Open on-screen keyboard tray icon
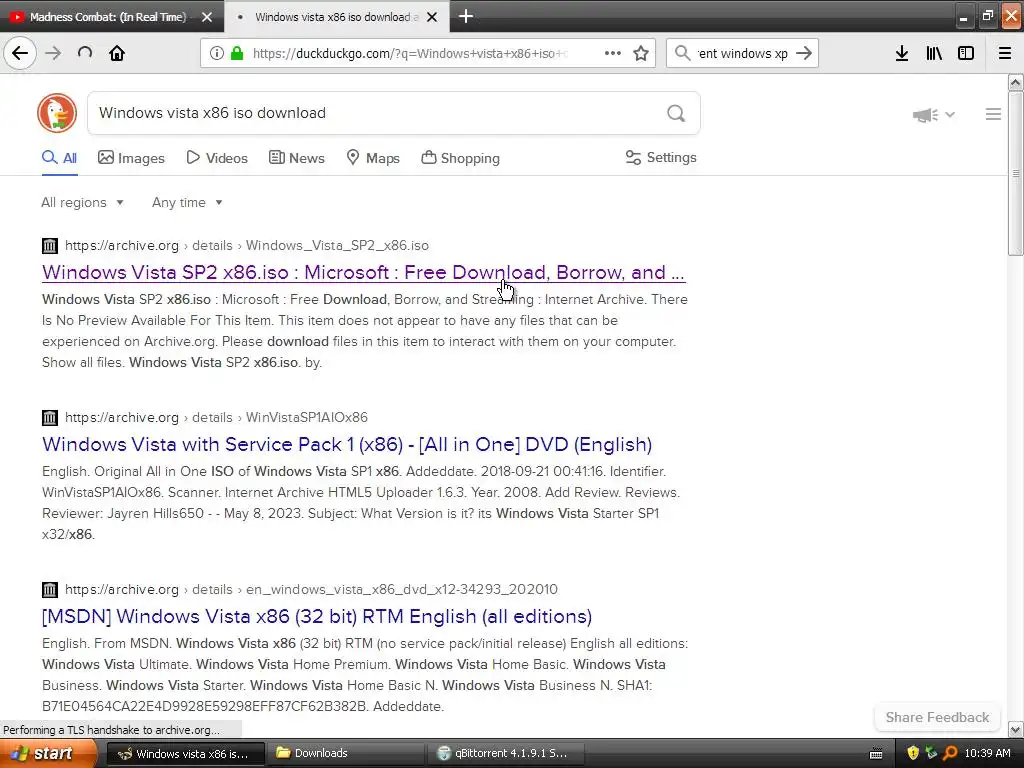The width and height of the screenshot is (1024, 768). (876, 754)
